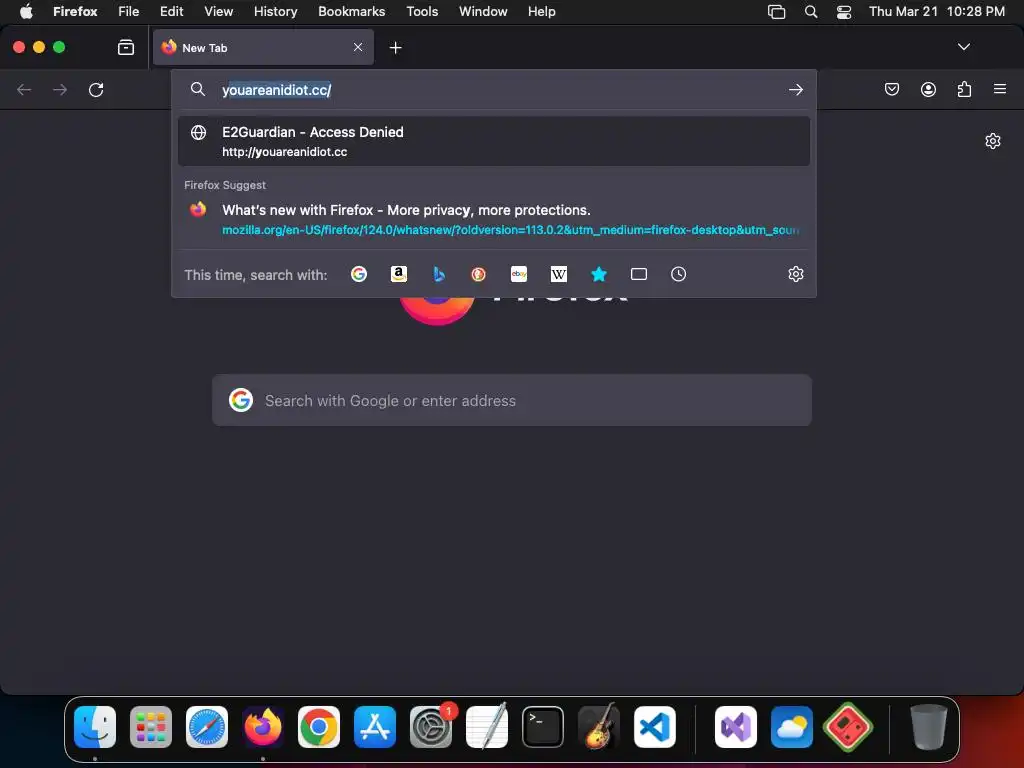The width and height of the screenshot is (1024, 768).
Task: Open the Help menu
Action: (x=542, y=11)
